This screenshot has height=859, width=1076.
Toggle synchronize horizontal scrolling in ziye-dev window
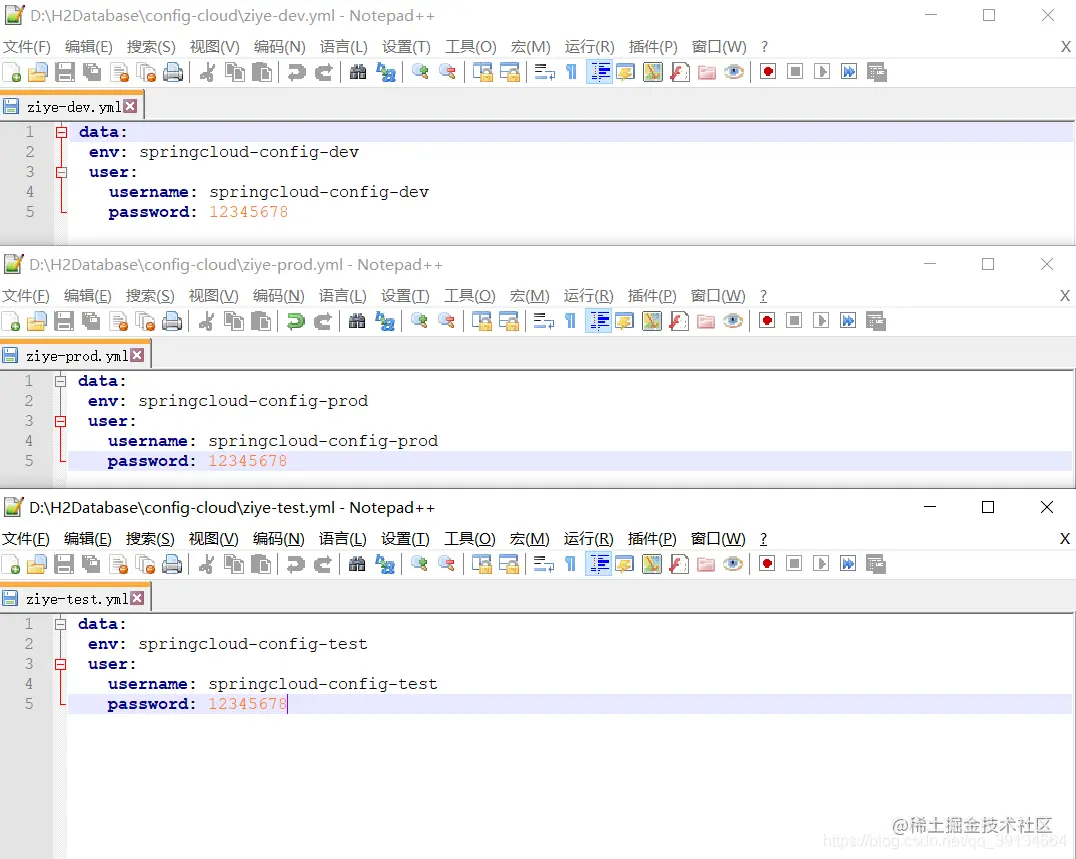click(x=510, y=72)
